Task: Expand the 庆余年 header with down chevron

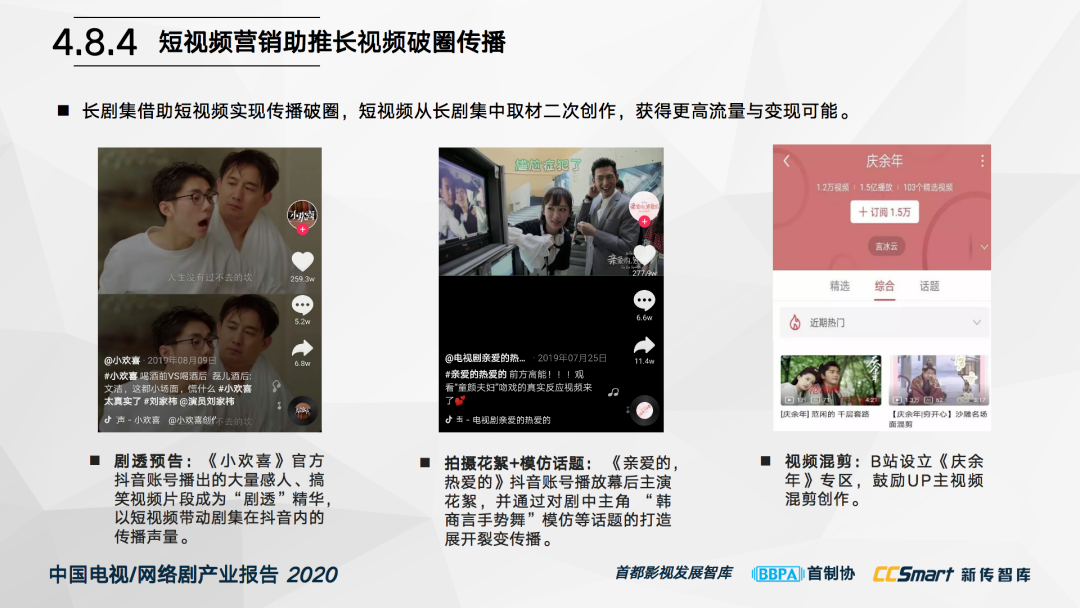Action: [x=984, y=246]
